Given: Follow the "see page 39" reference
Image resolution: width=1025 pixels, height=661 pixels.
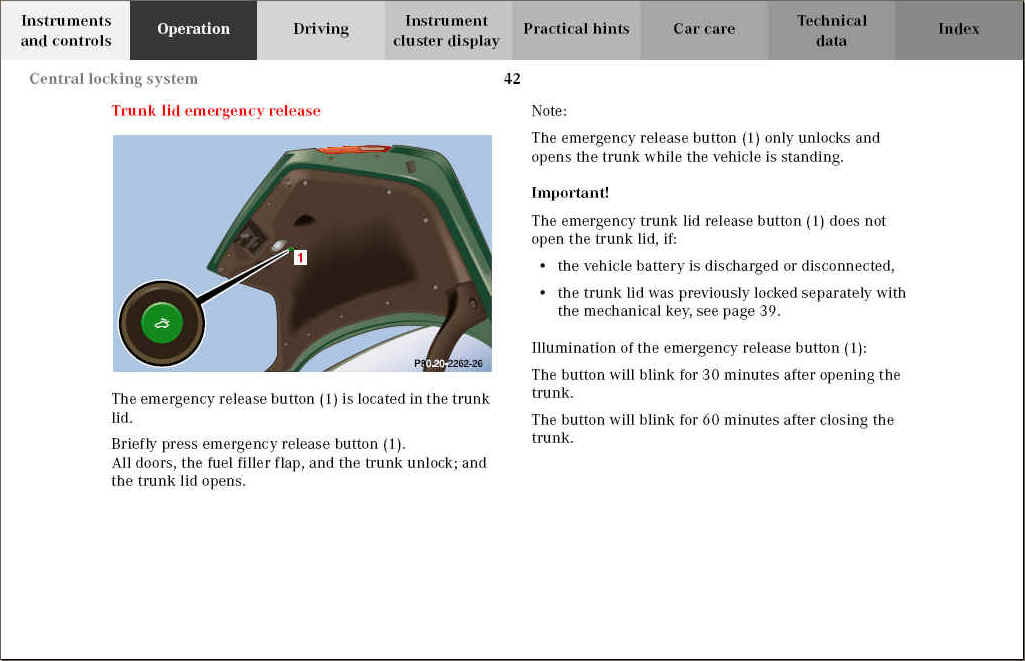Looking at the screenshot, I should [738, 311].
